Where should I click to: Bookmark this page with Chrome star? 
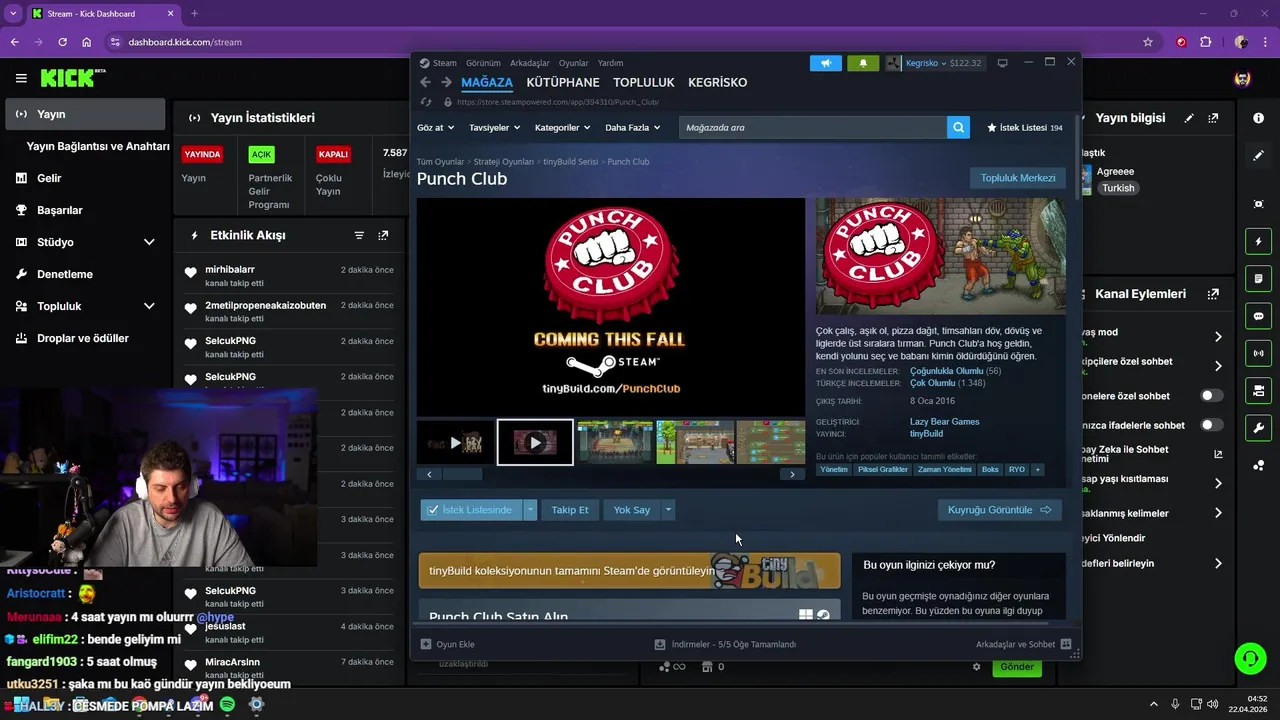click(1148, 42)
